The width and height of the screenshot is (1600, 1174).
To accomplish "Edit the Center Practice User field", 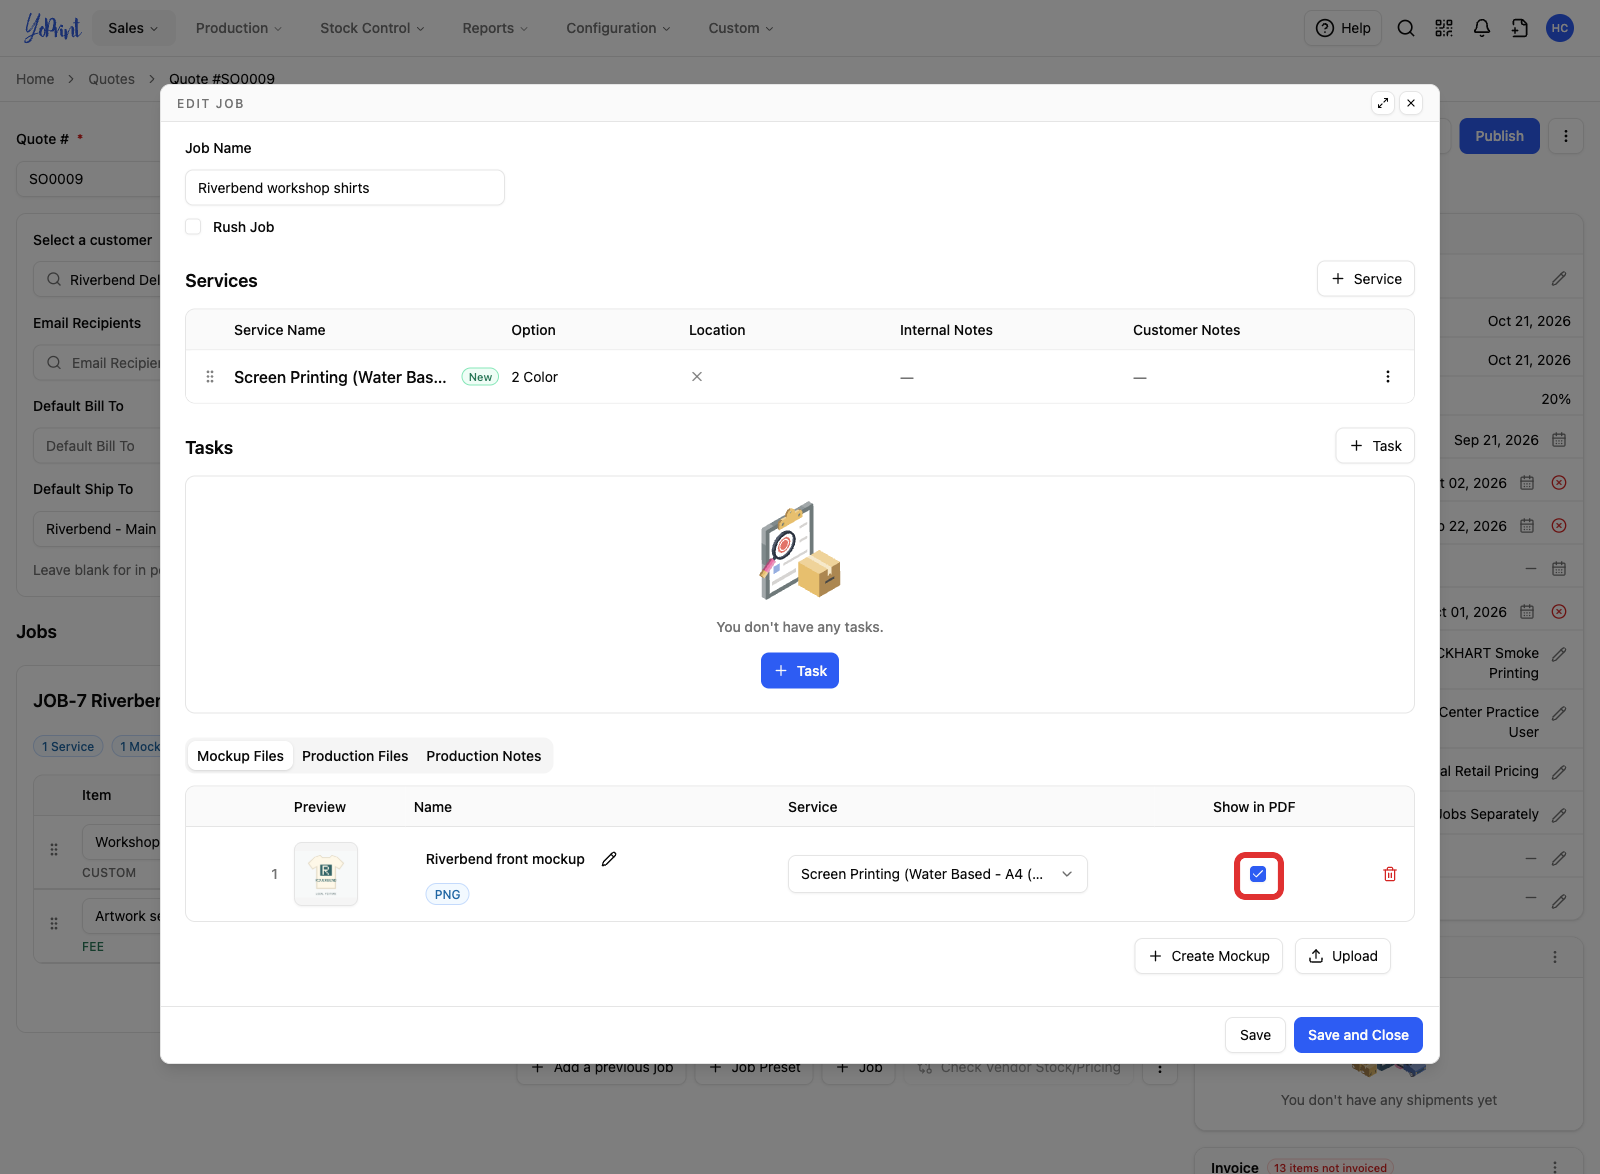I will [1559, 713].
